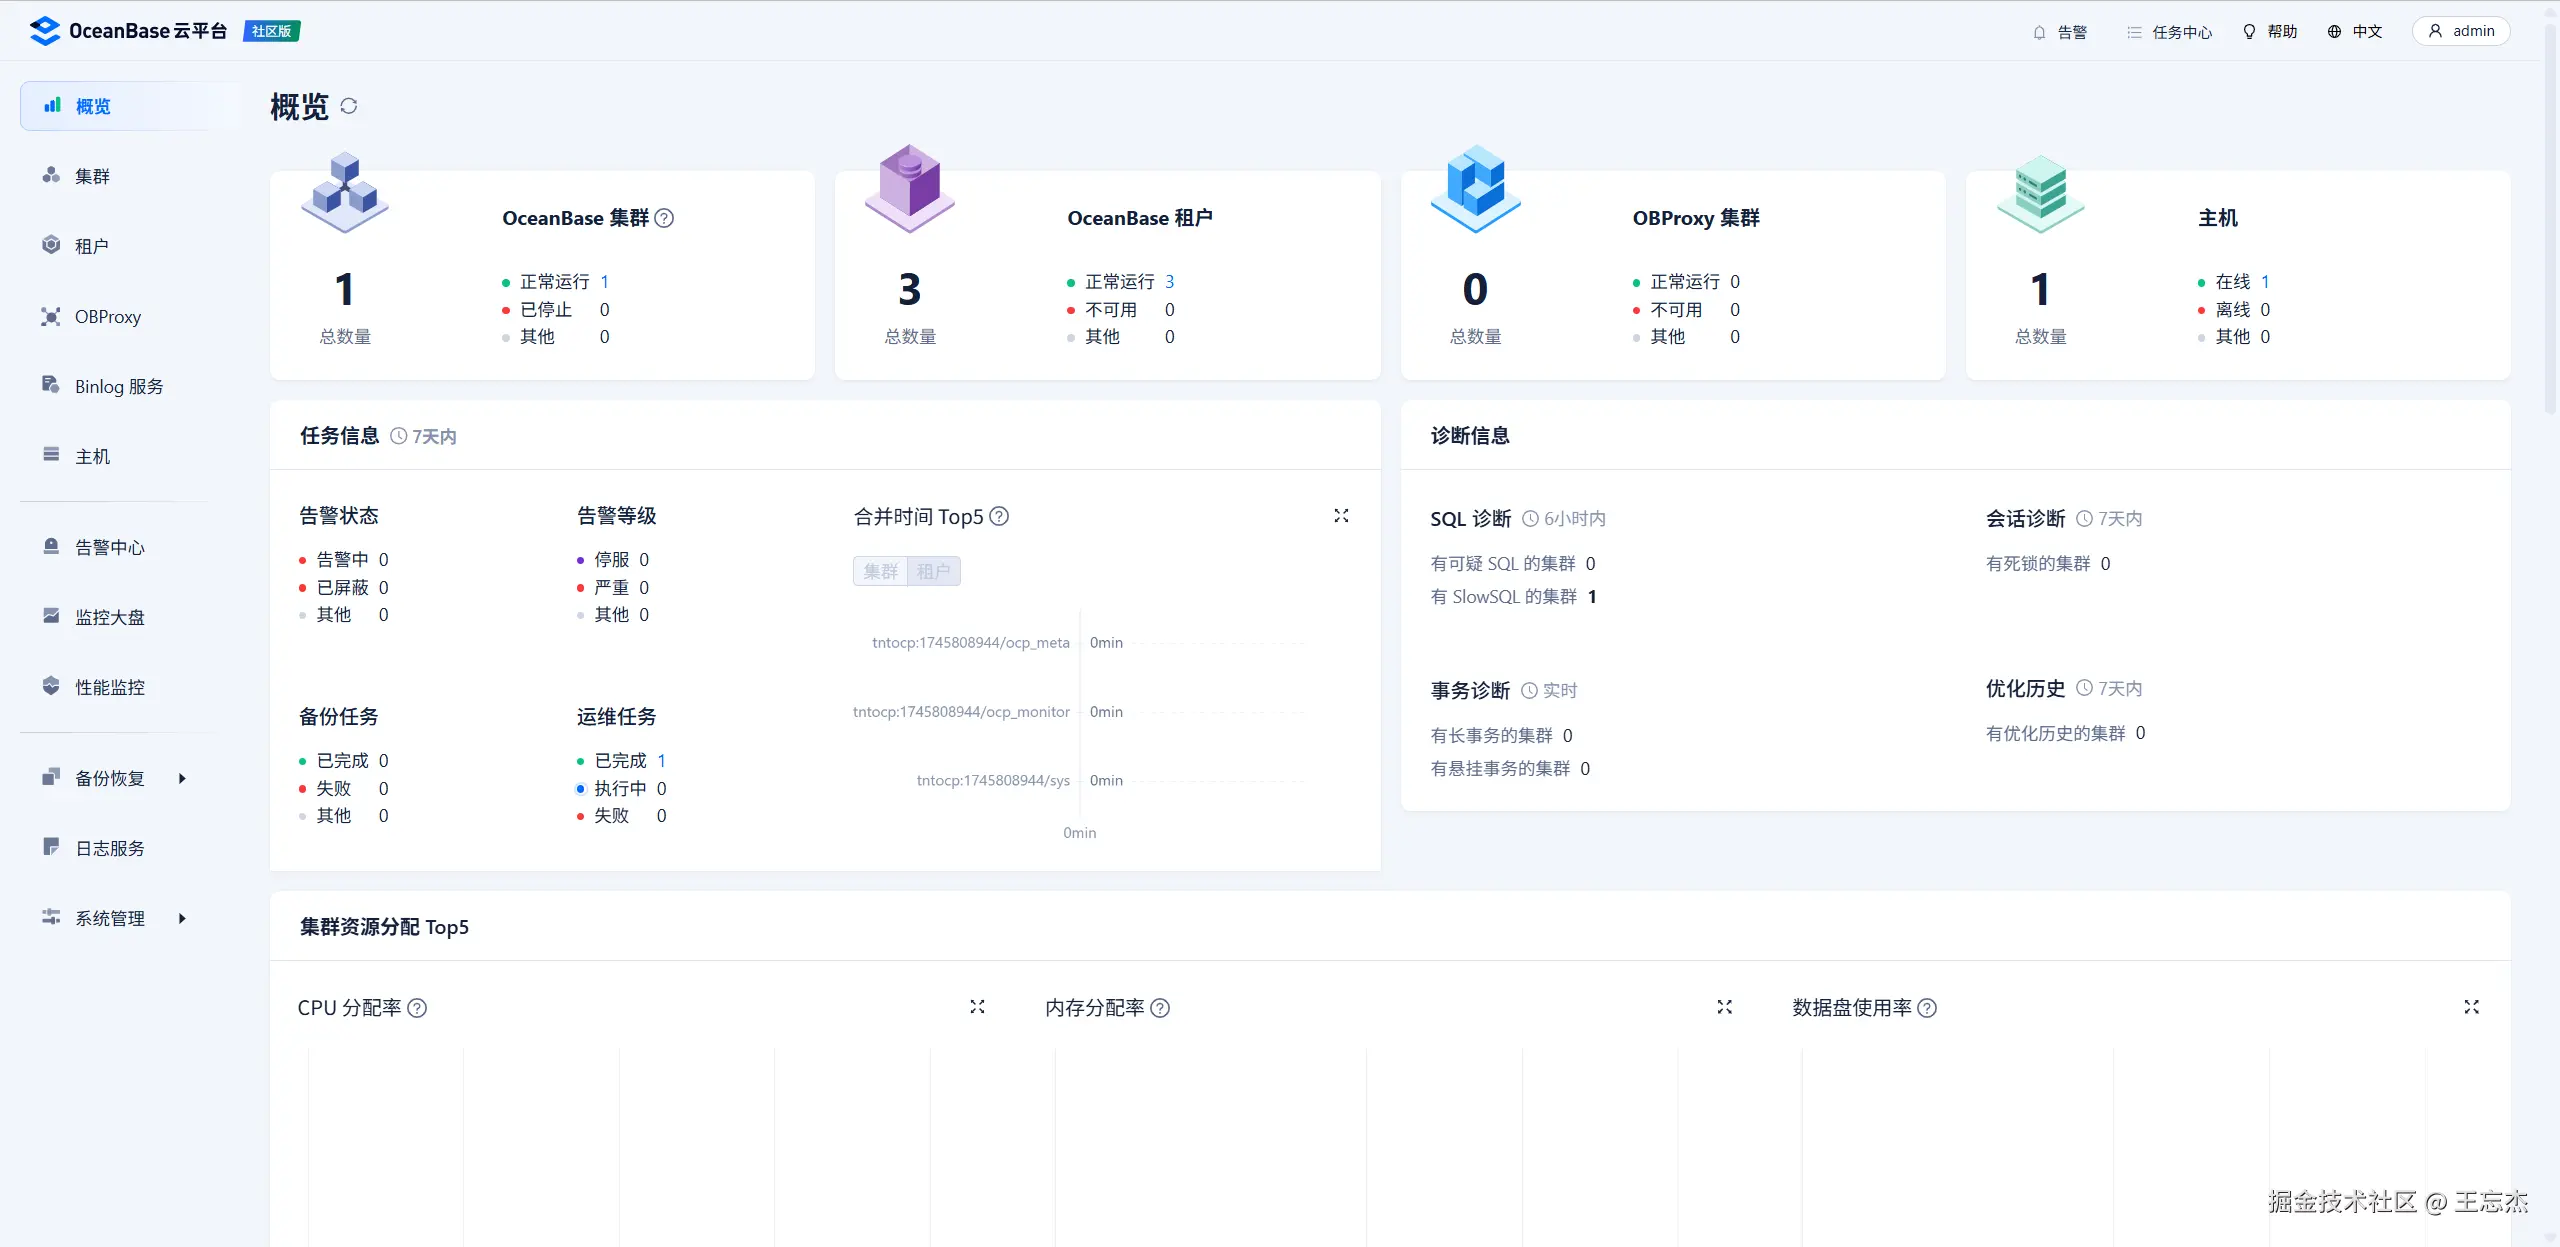Click help icon next to 内存分配率
This screenshot has width=2560, height=1247.
[x=1160, y=1008]
